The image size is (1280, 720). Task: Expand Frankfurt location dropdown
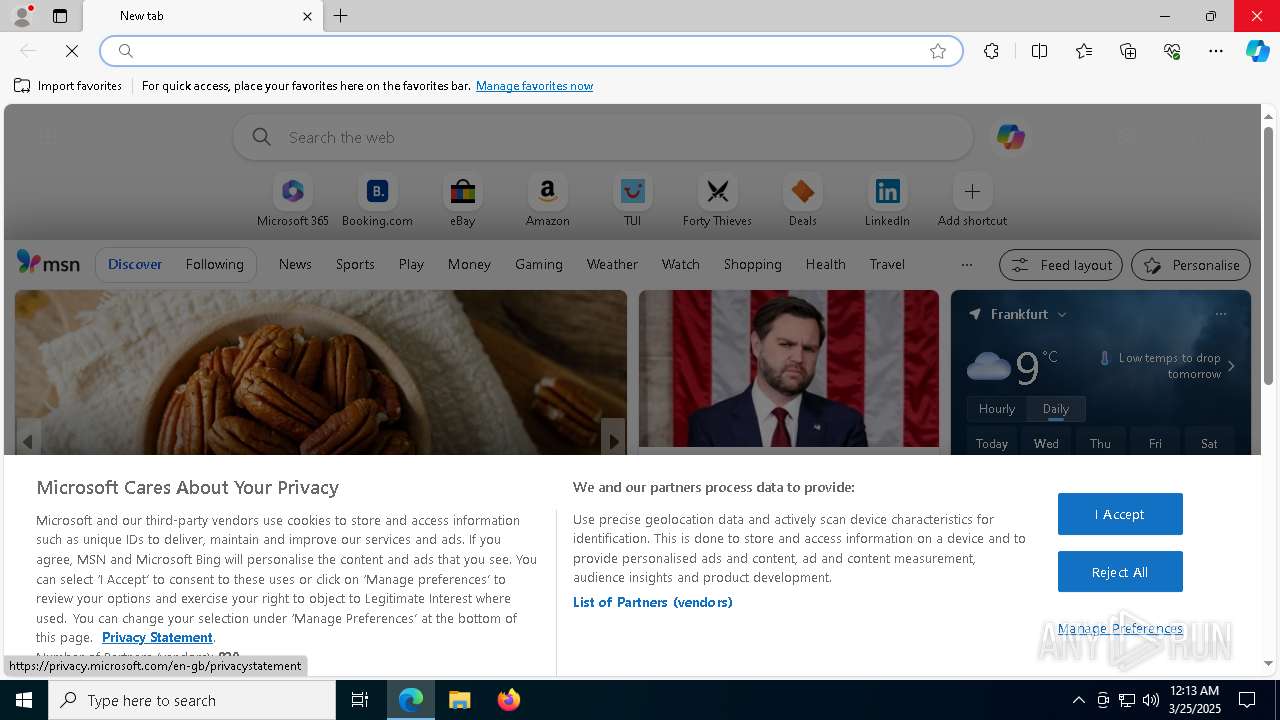tap(1062, 314)
